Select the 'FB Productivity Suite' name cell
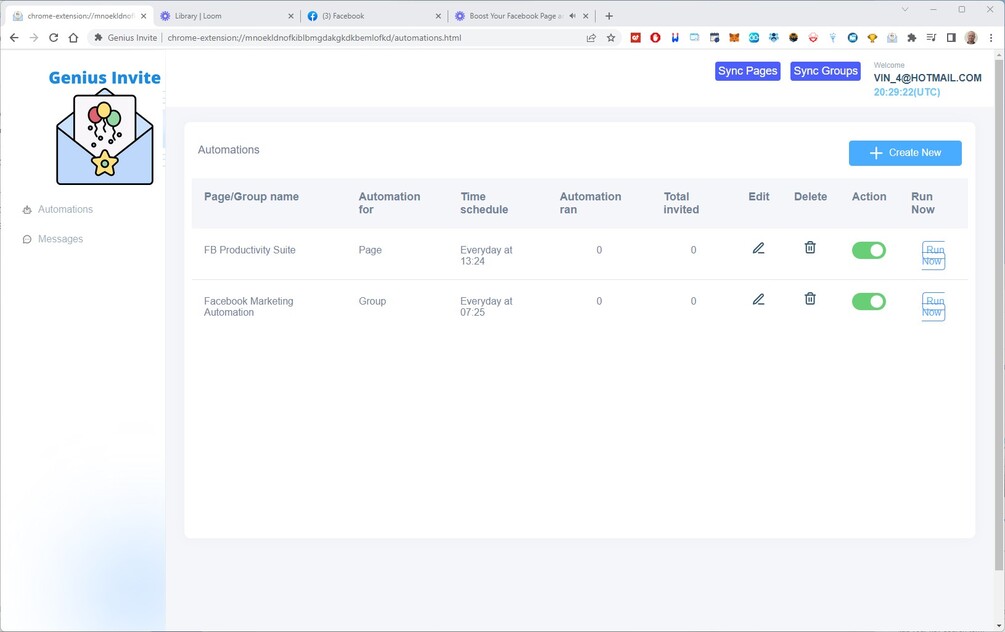Viewport: 1005px width, 632px height. pyautogui.click(x=250, y=250)
